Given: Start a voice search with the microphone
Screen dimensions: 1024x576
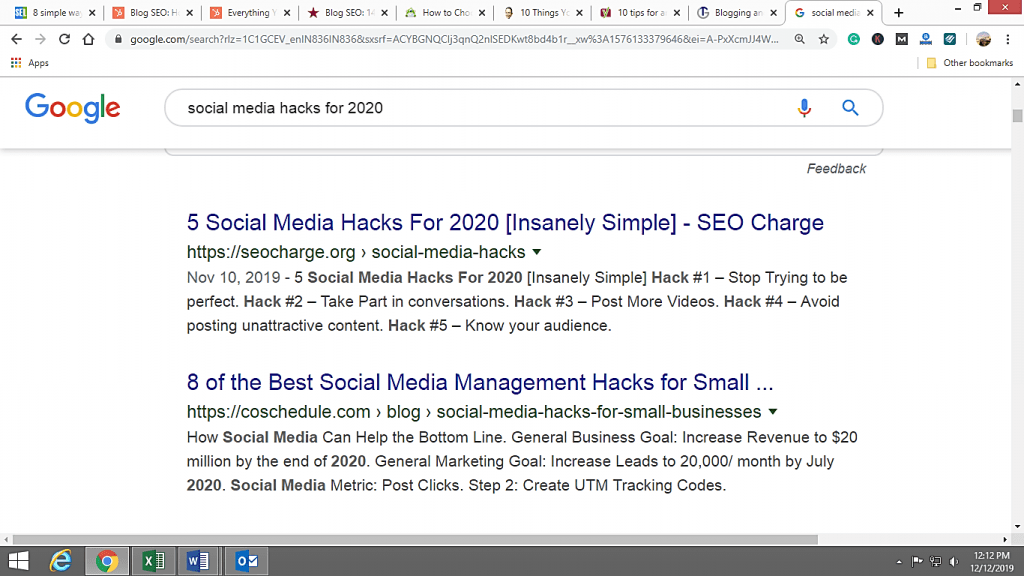Looking at the screenshot, I should point(805,108).
